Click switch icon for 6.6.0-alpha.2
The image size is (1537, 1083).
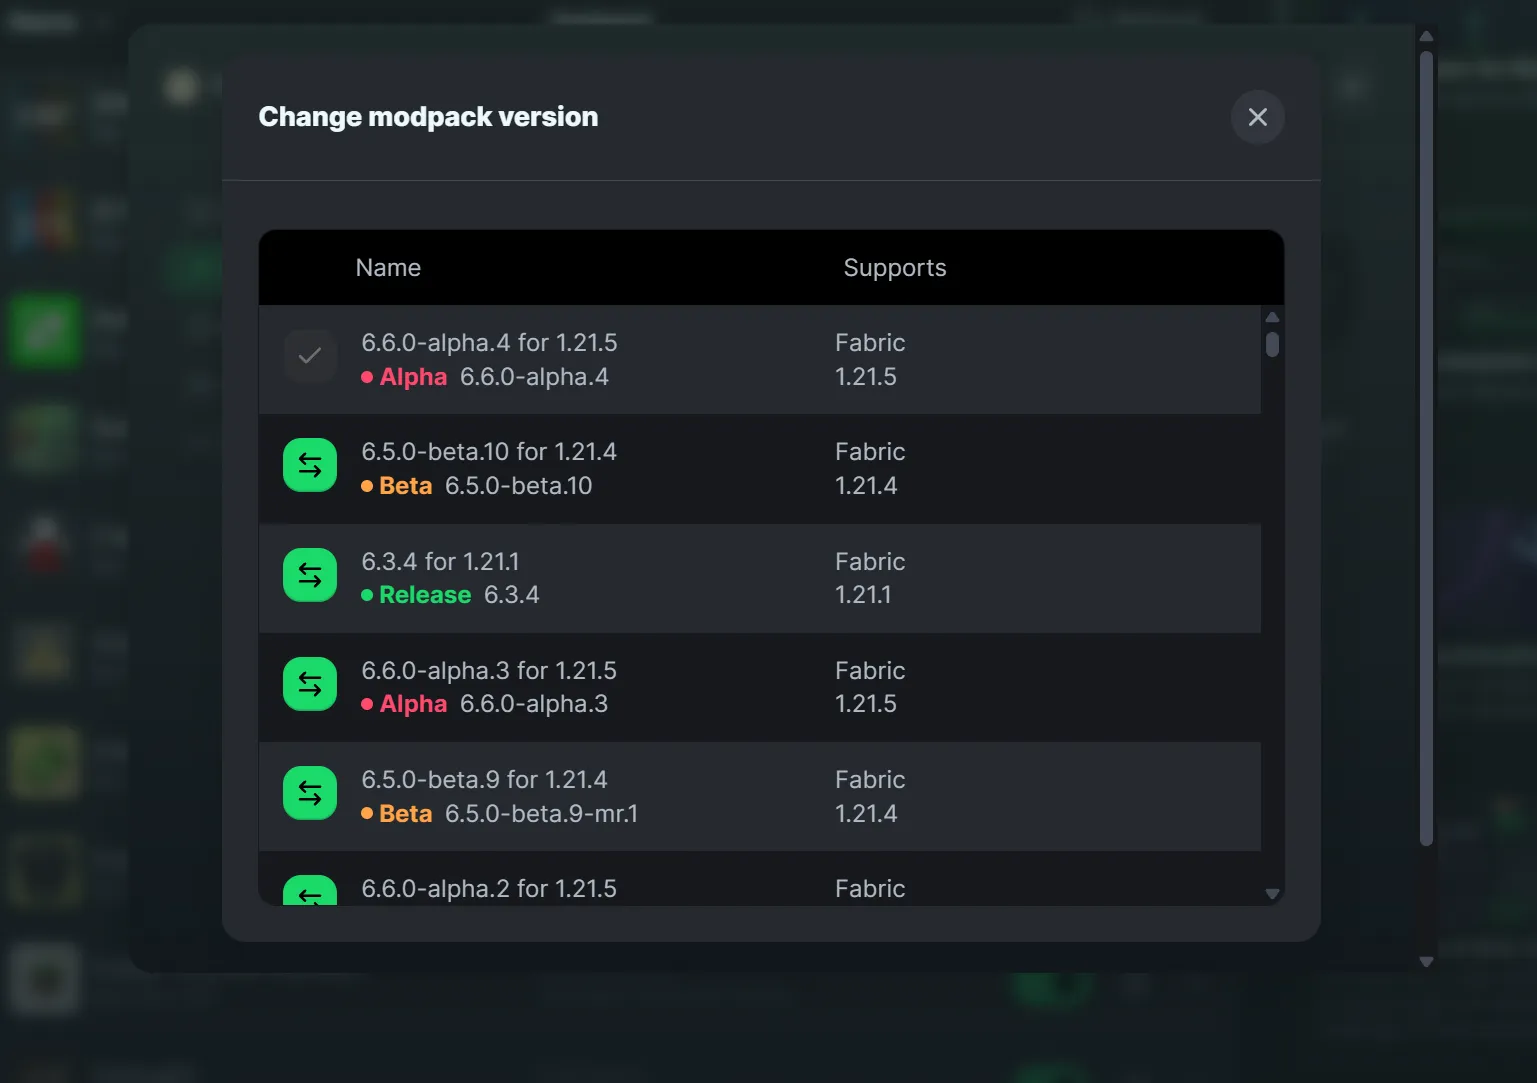(310, 891)
